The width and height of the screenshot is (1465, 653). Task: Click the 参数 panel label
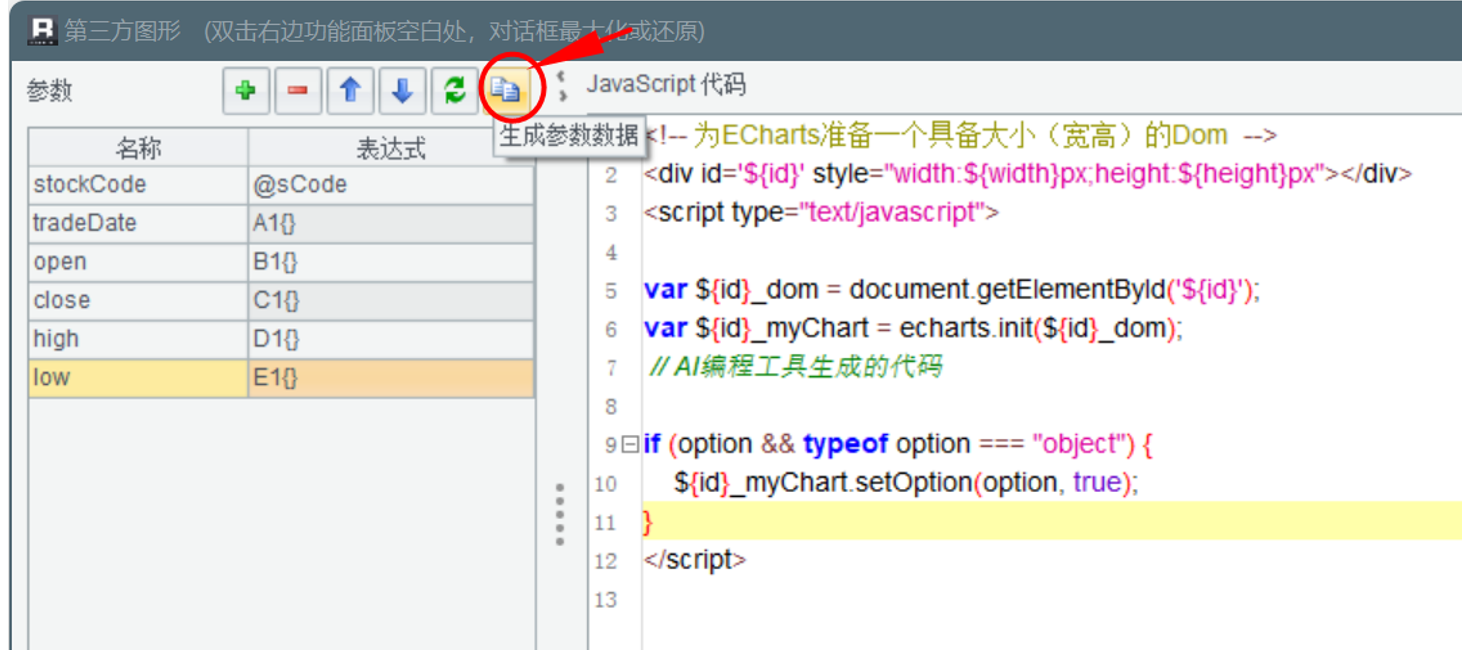[50, 91]
